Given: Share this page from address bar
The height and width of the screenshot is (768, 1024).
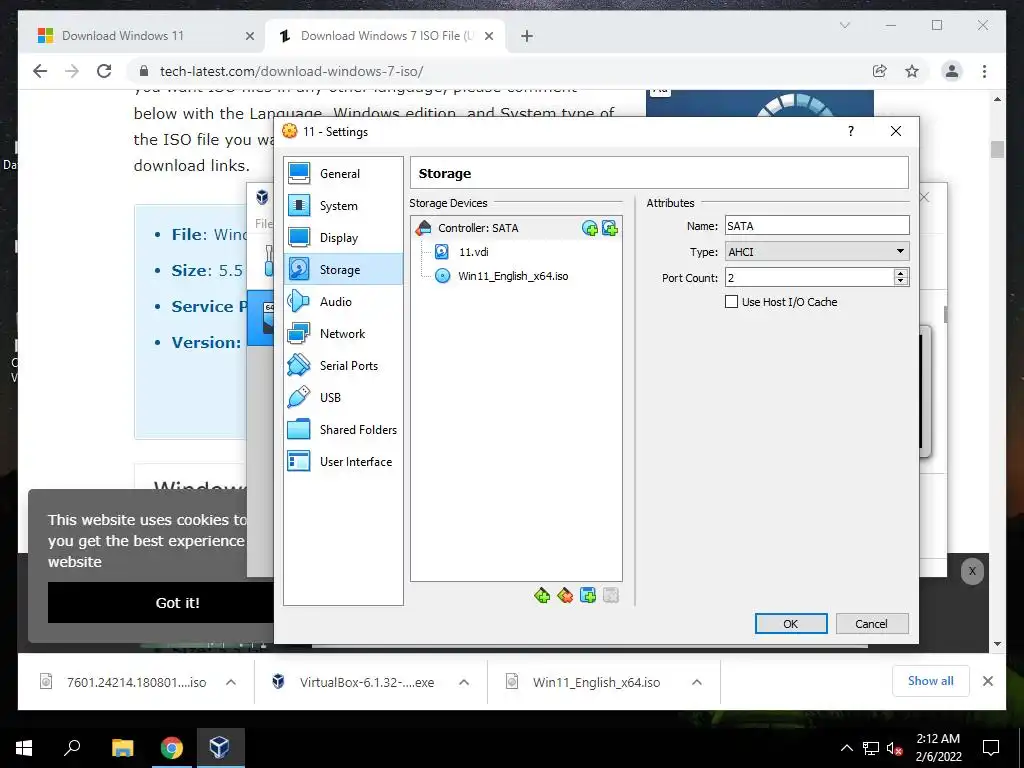Looking at the screenshot, I should [880, 71].
